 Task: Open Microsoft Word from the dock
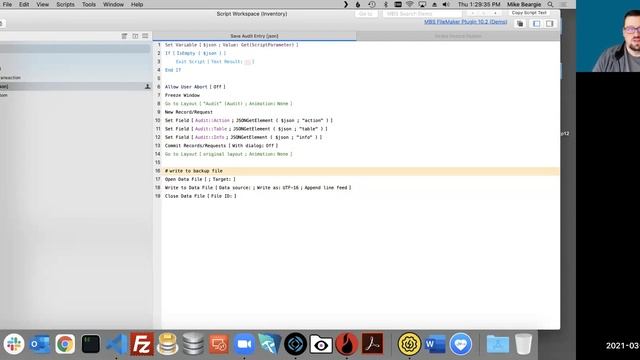tap(435, 344)
